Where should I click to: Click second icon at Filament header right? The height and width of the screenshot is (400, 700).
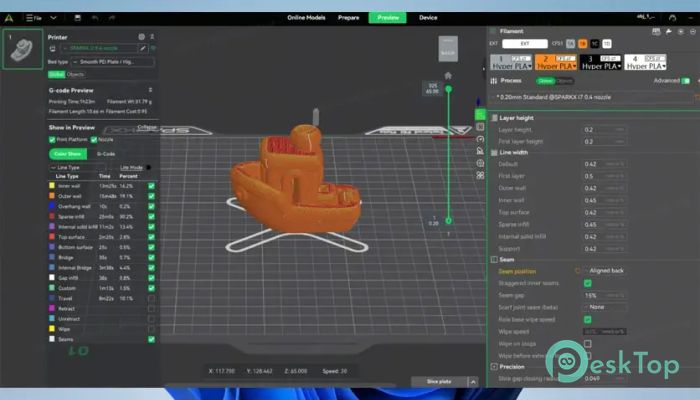click(668, 31)
